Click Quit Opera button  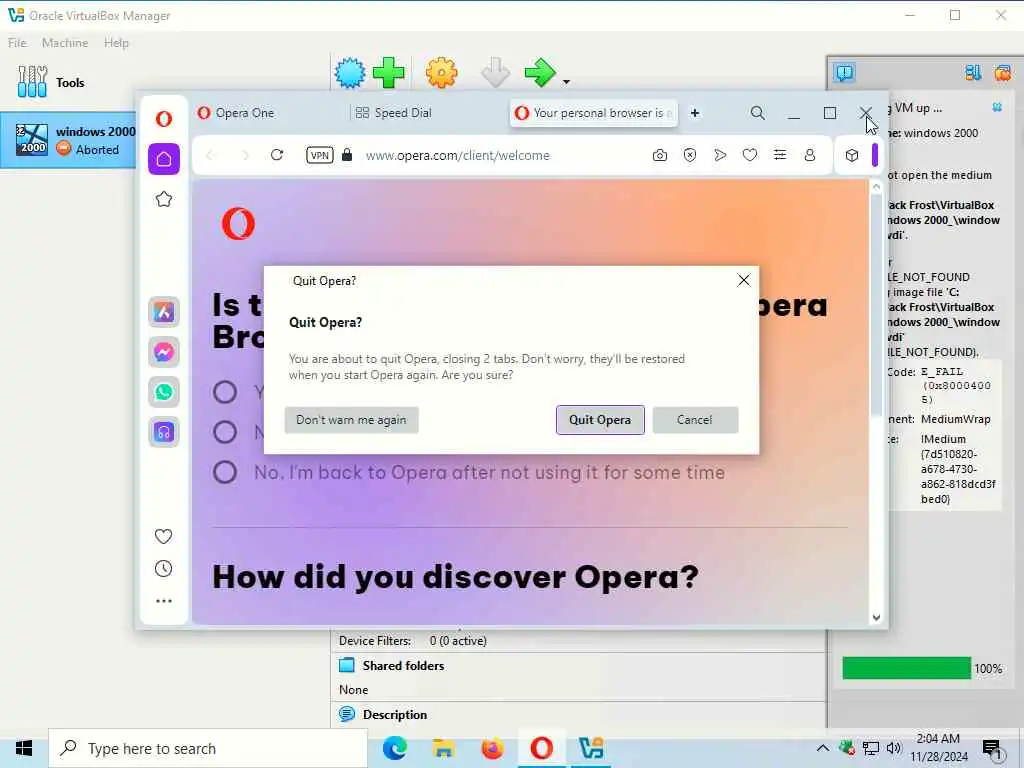(600, 420)
